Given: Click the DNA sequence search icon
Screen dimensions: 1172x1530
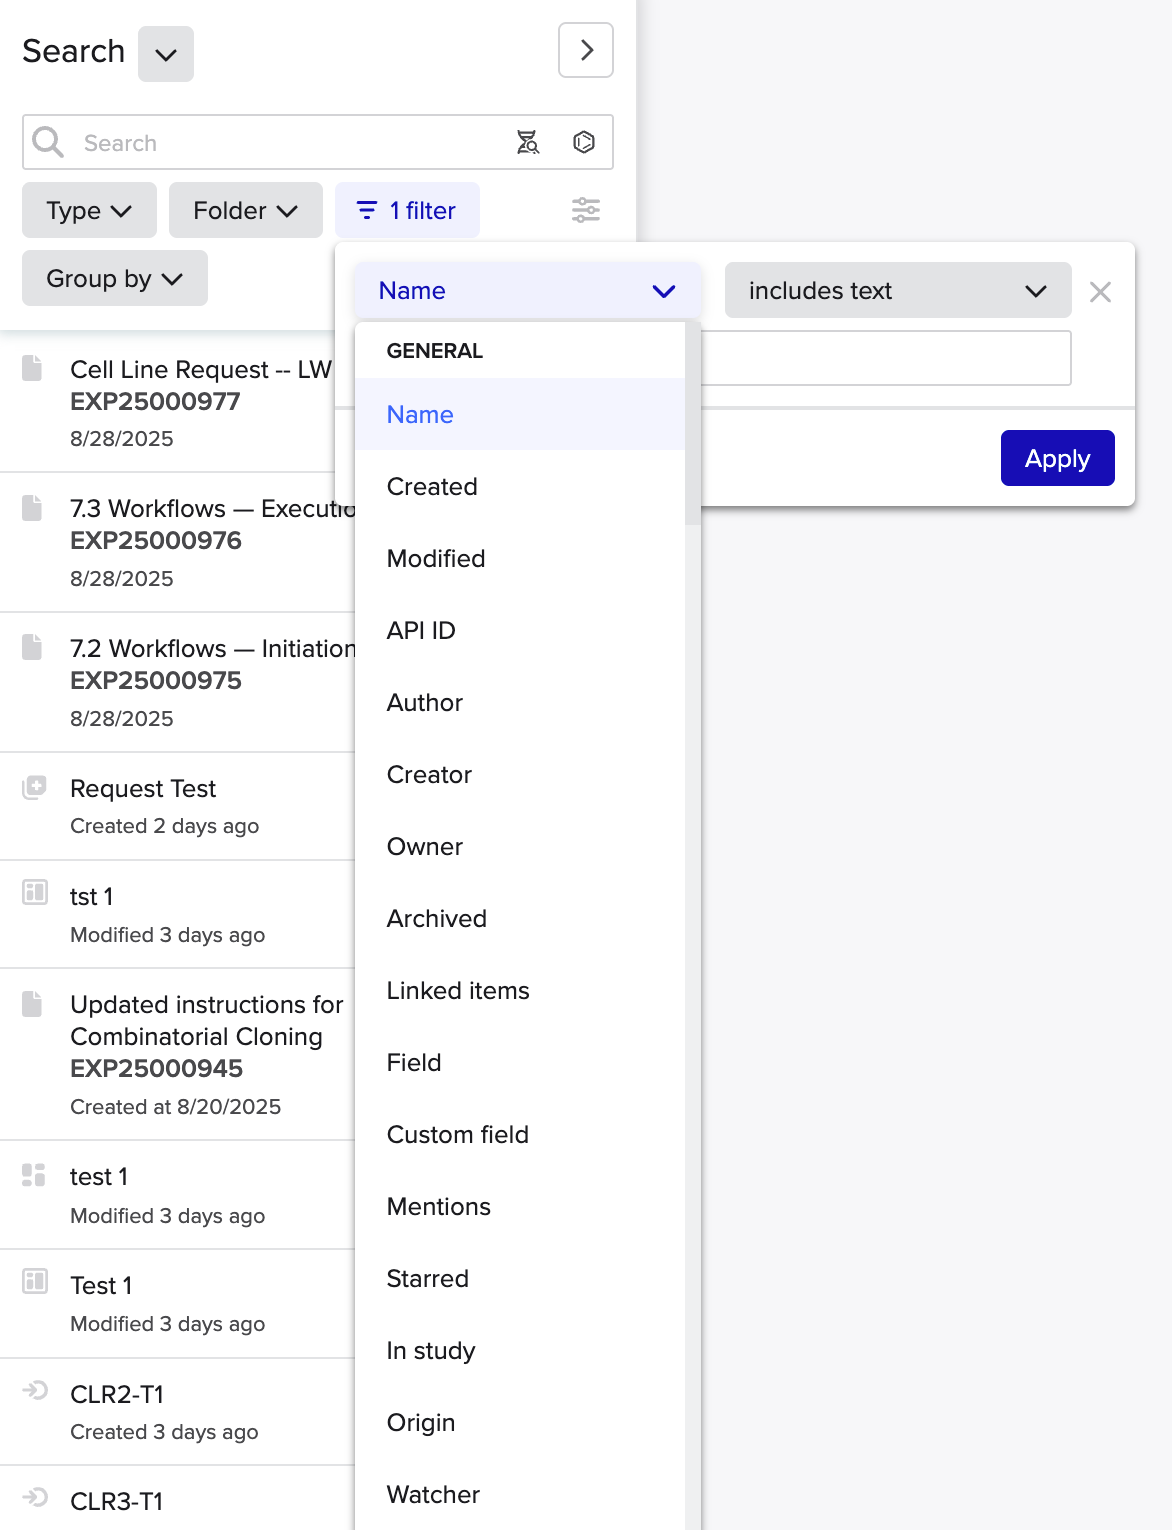Looking at the screenshot, I should click(527, 142).
